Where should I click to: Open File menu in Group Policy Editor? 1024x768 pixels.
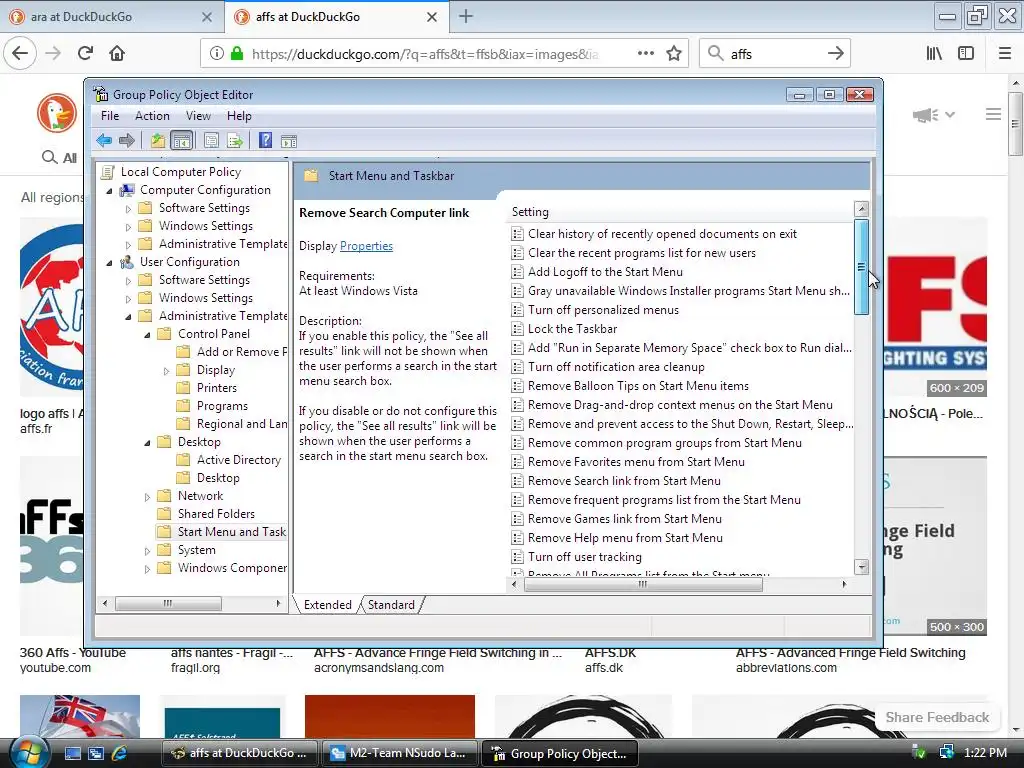[x=110, y=116]
